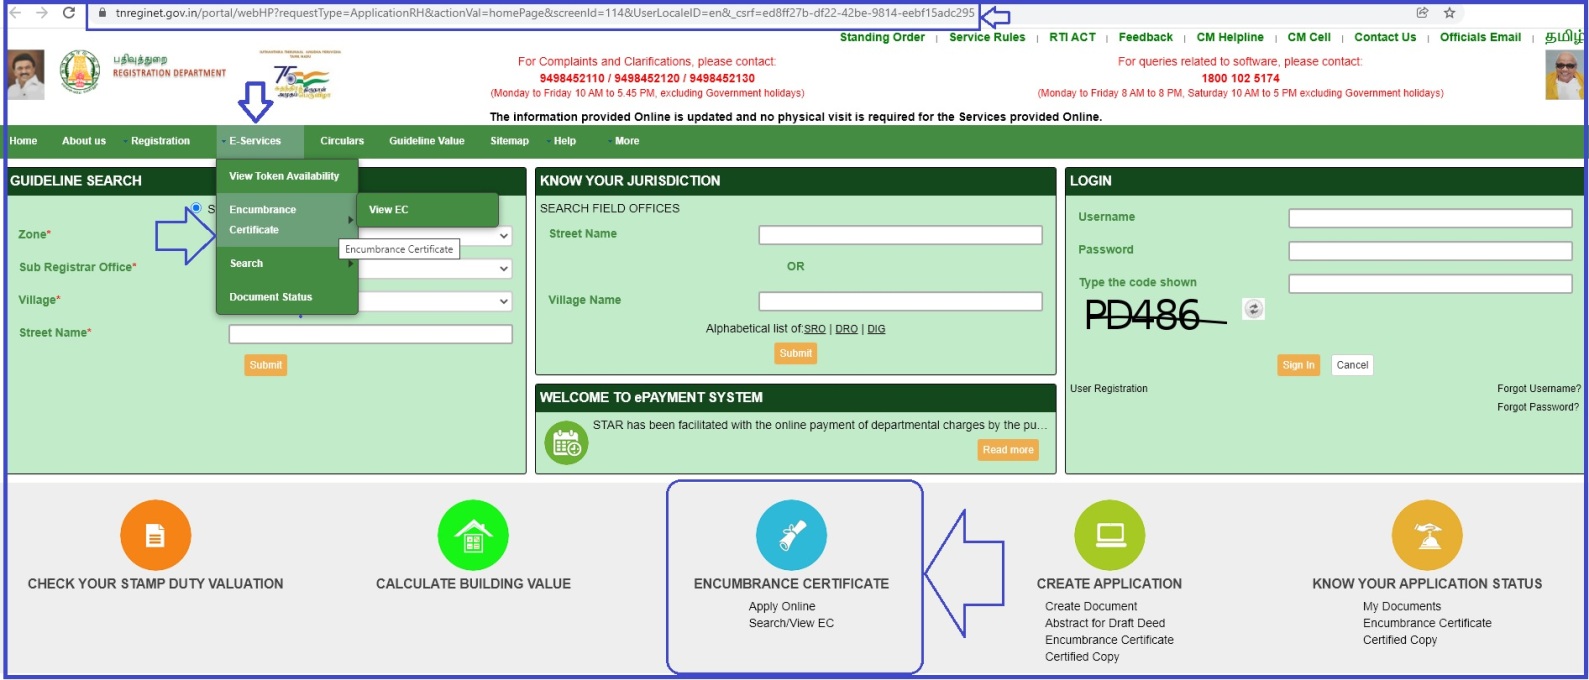Click the Forgot Password? link
Viewport: 1589px width, 680px height.
point(1537,407)
